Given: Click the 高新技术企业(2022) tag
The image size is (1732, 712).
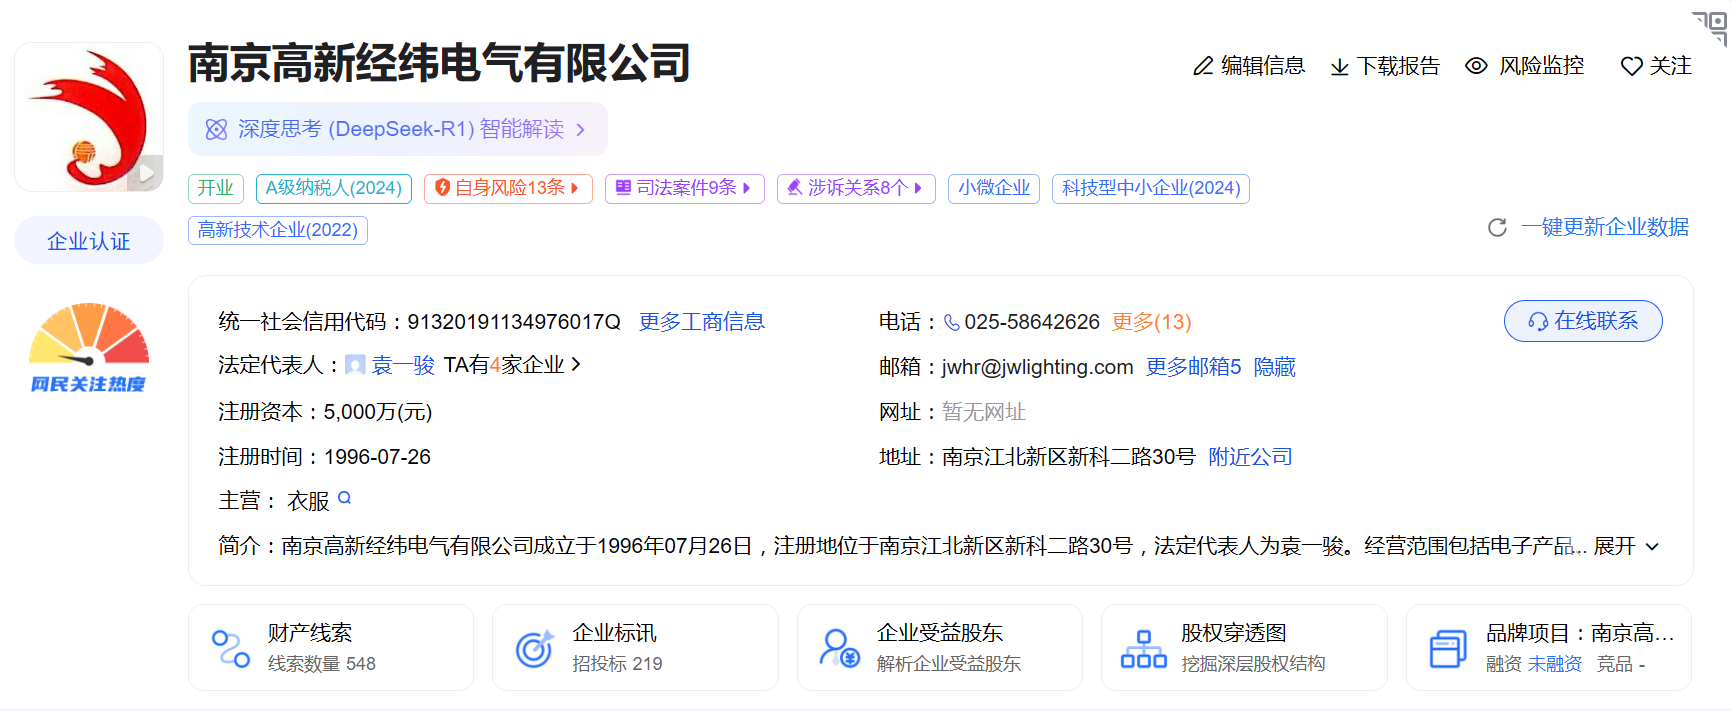Looking at the screenshot, I should (x=278, y=230).
